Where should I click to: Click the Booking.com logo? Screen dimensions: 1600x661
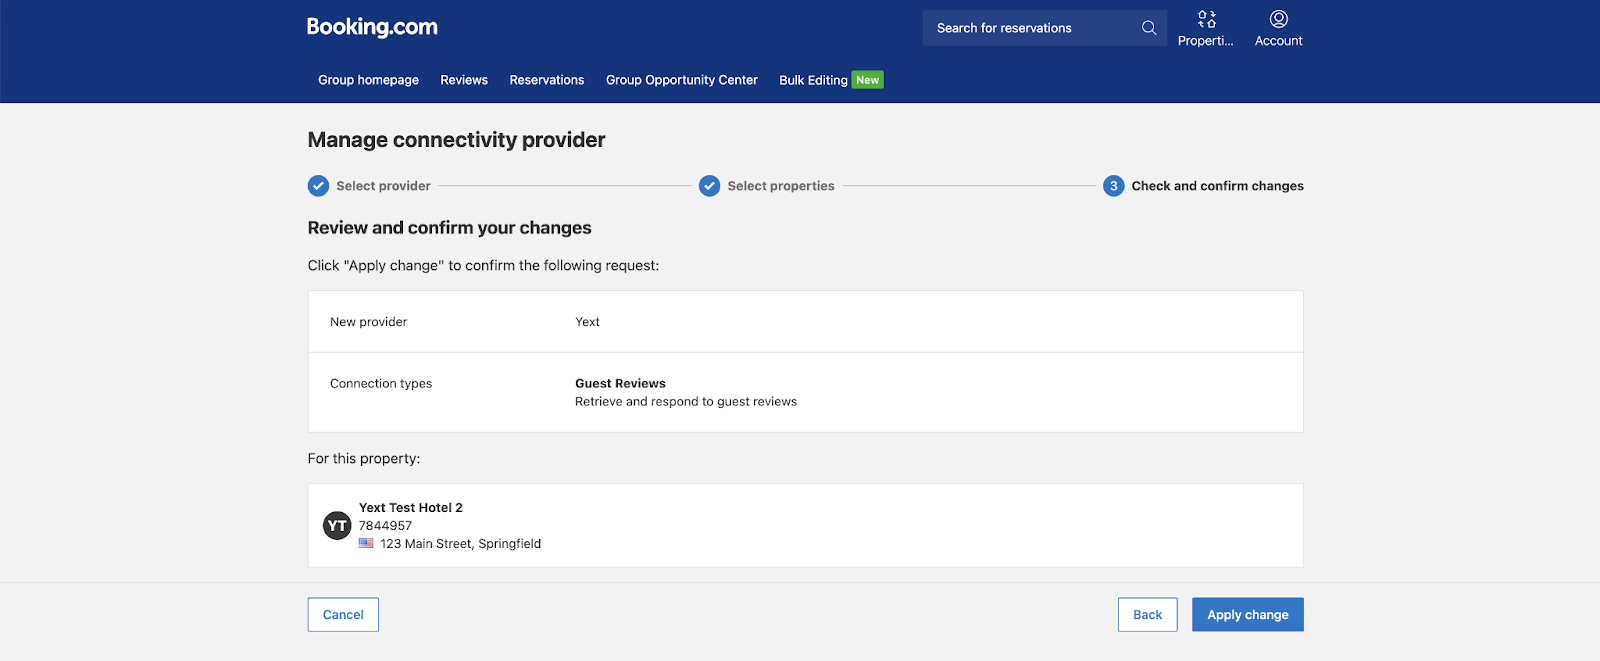[372, 27]
